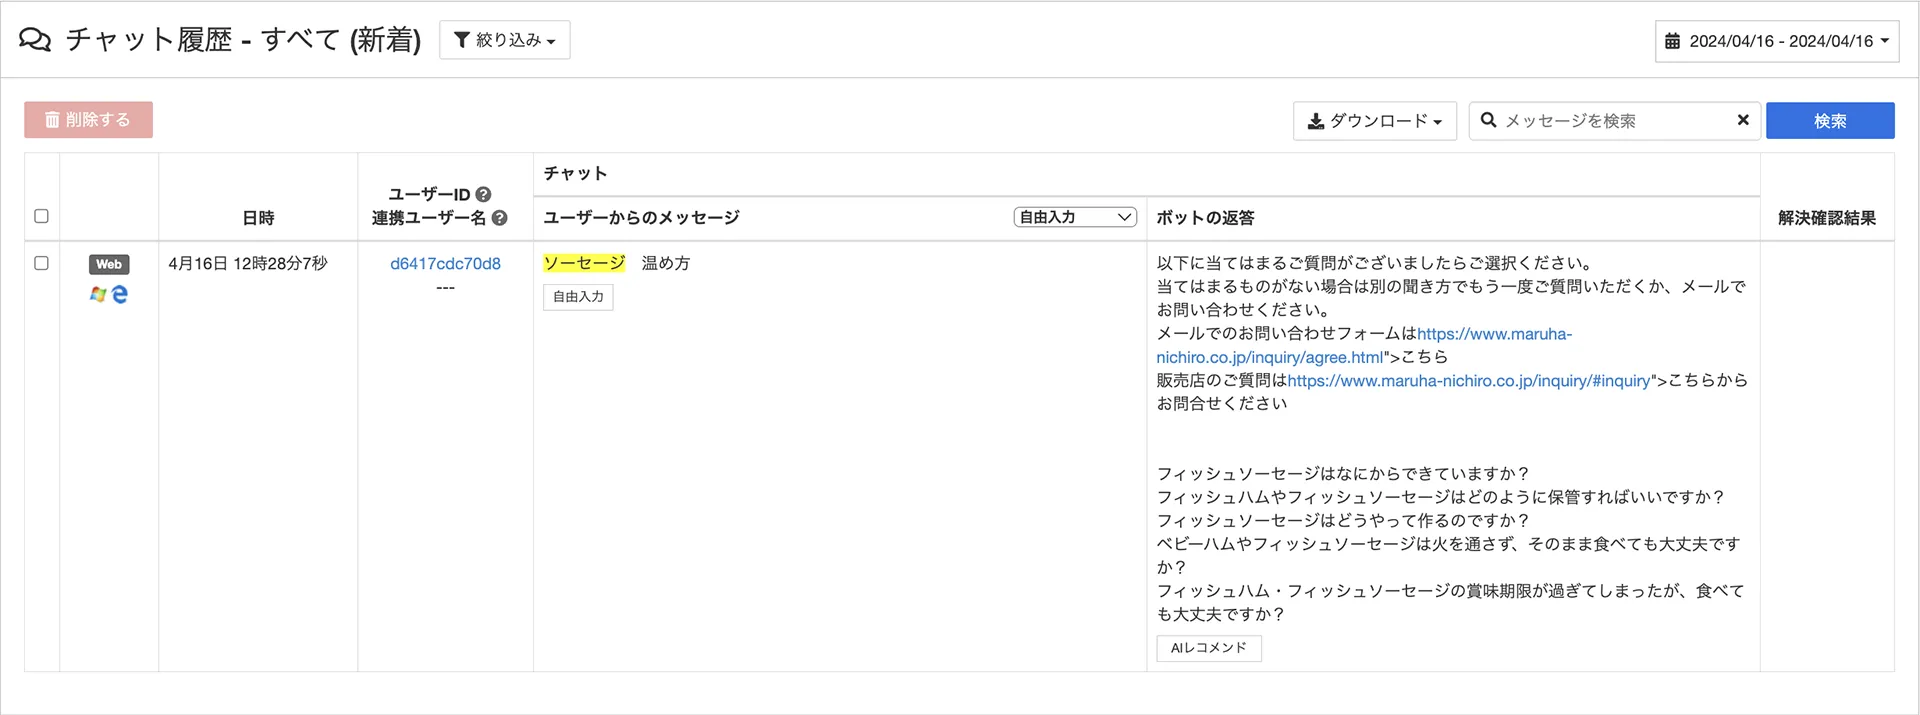Click the Web channel badge
The width and height of the screenshot is (1920, 715).
click(109, 264)
